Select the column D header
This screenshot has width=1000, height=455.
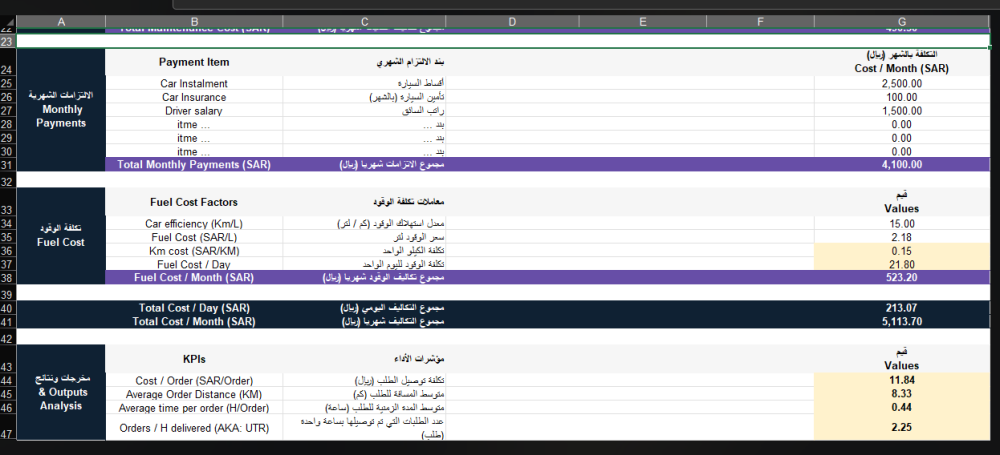pyautogui.click(x=511, y=21)
